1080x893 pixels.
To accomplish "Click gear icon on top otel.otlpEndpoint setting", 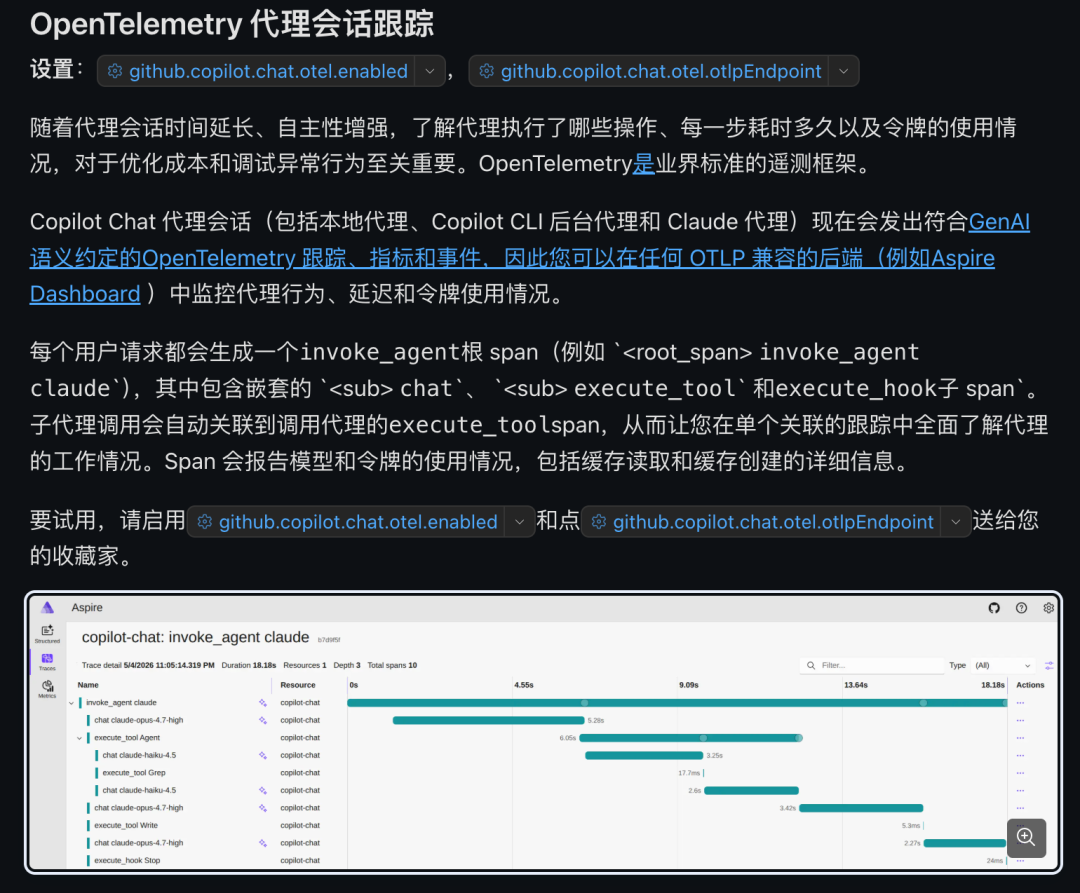I will (x=486, y=71).
